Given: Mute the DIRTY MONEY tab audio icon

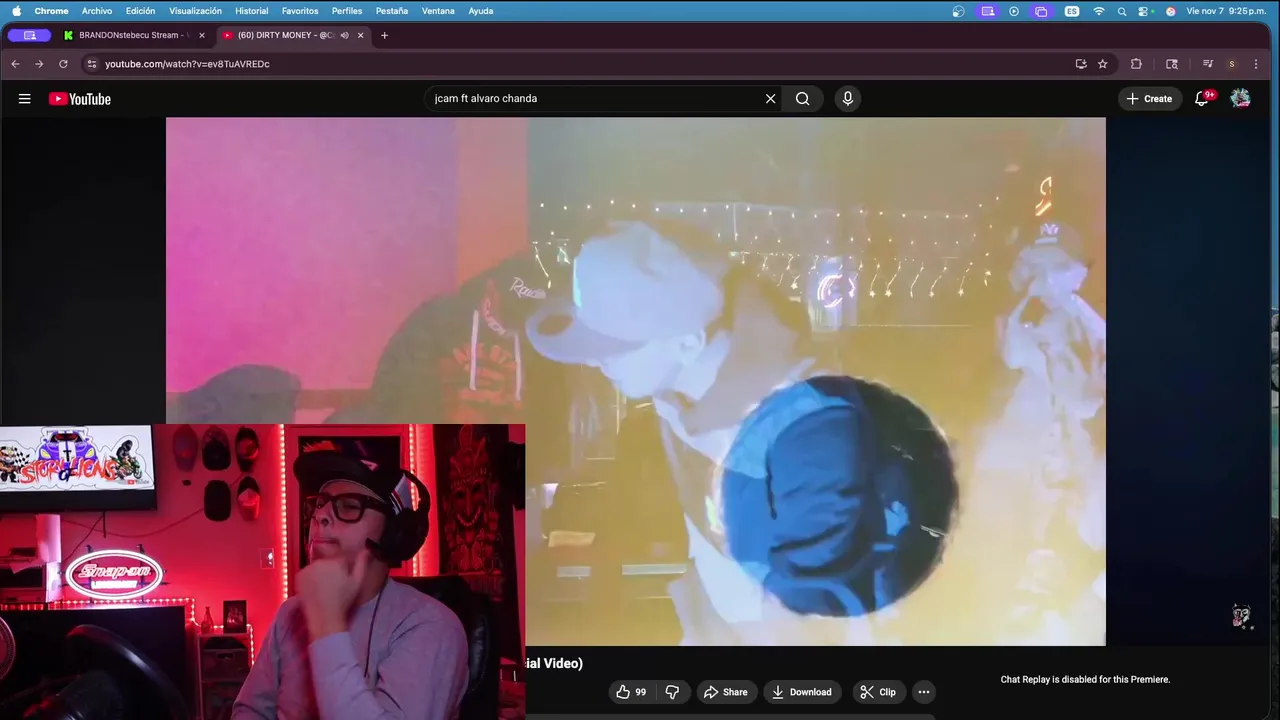Looking at the screenshot, I should pos(344,35).
